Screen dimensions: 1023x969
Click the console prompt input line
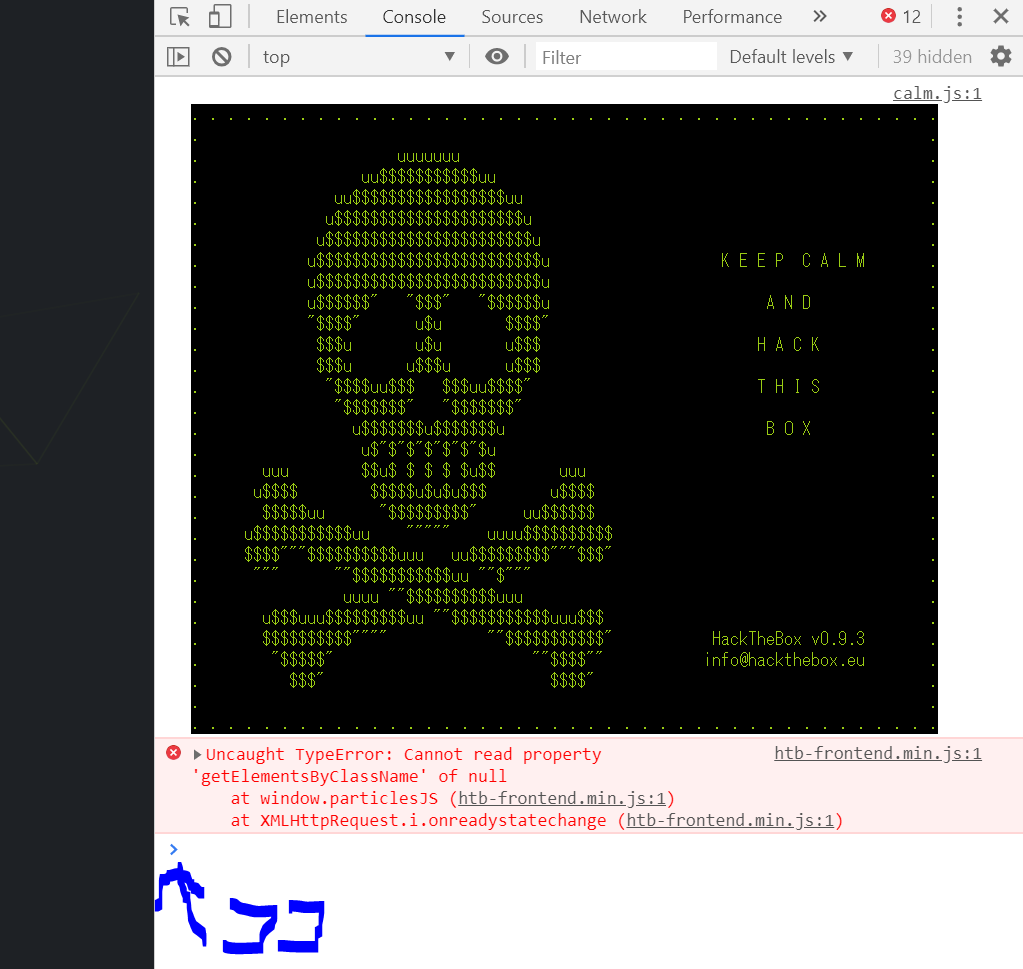point(587,850)
